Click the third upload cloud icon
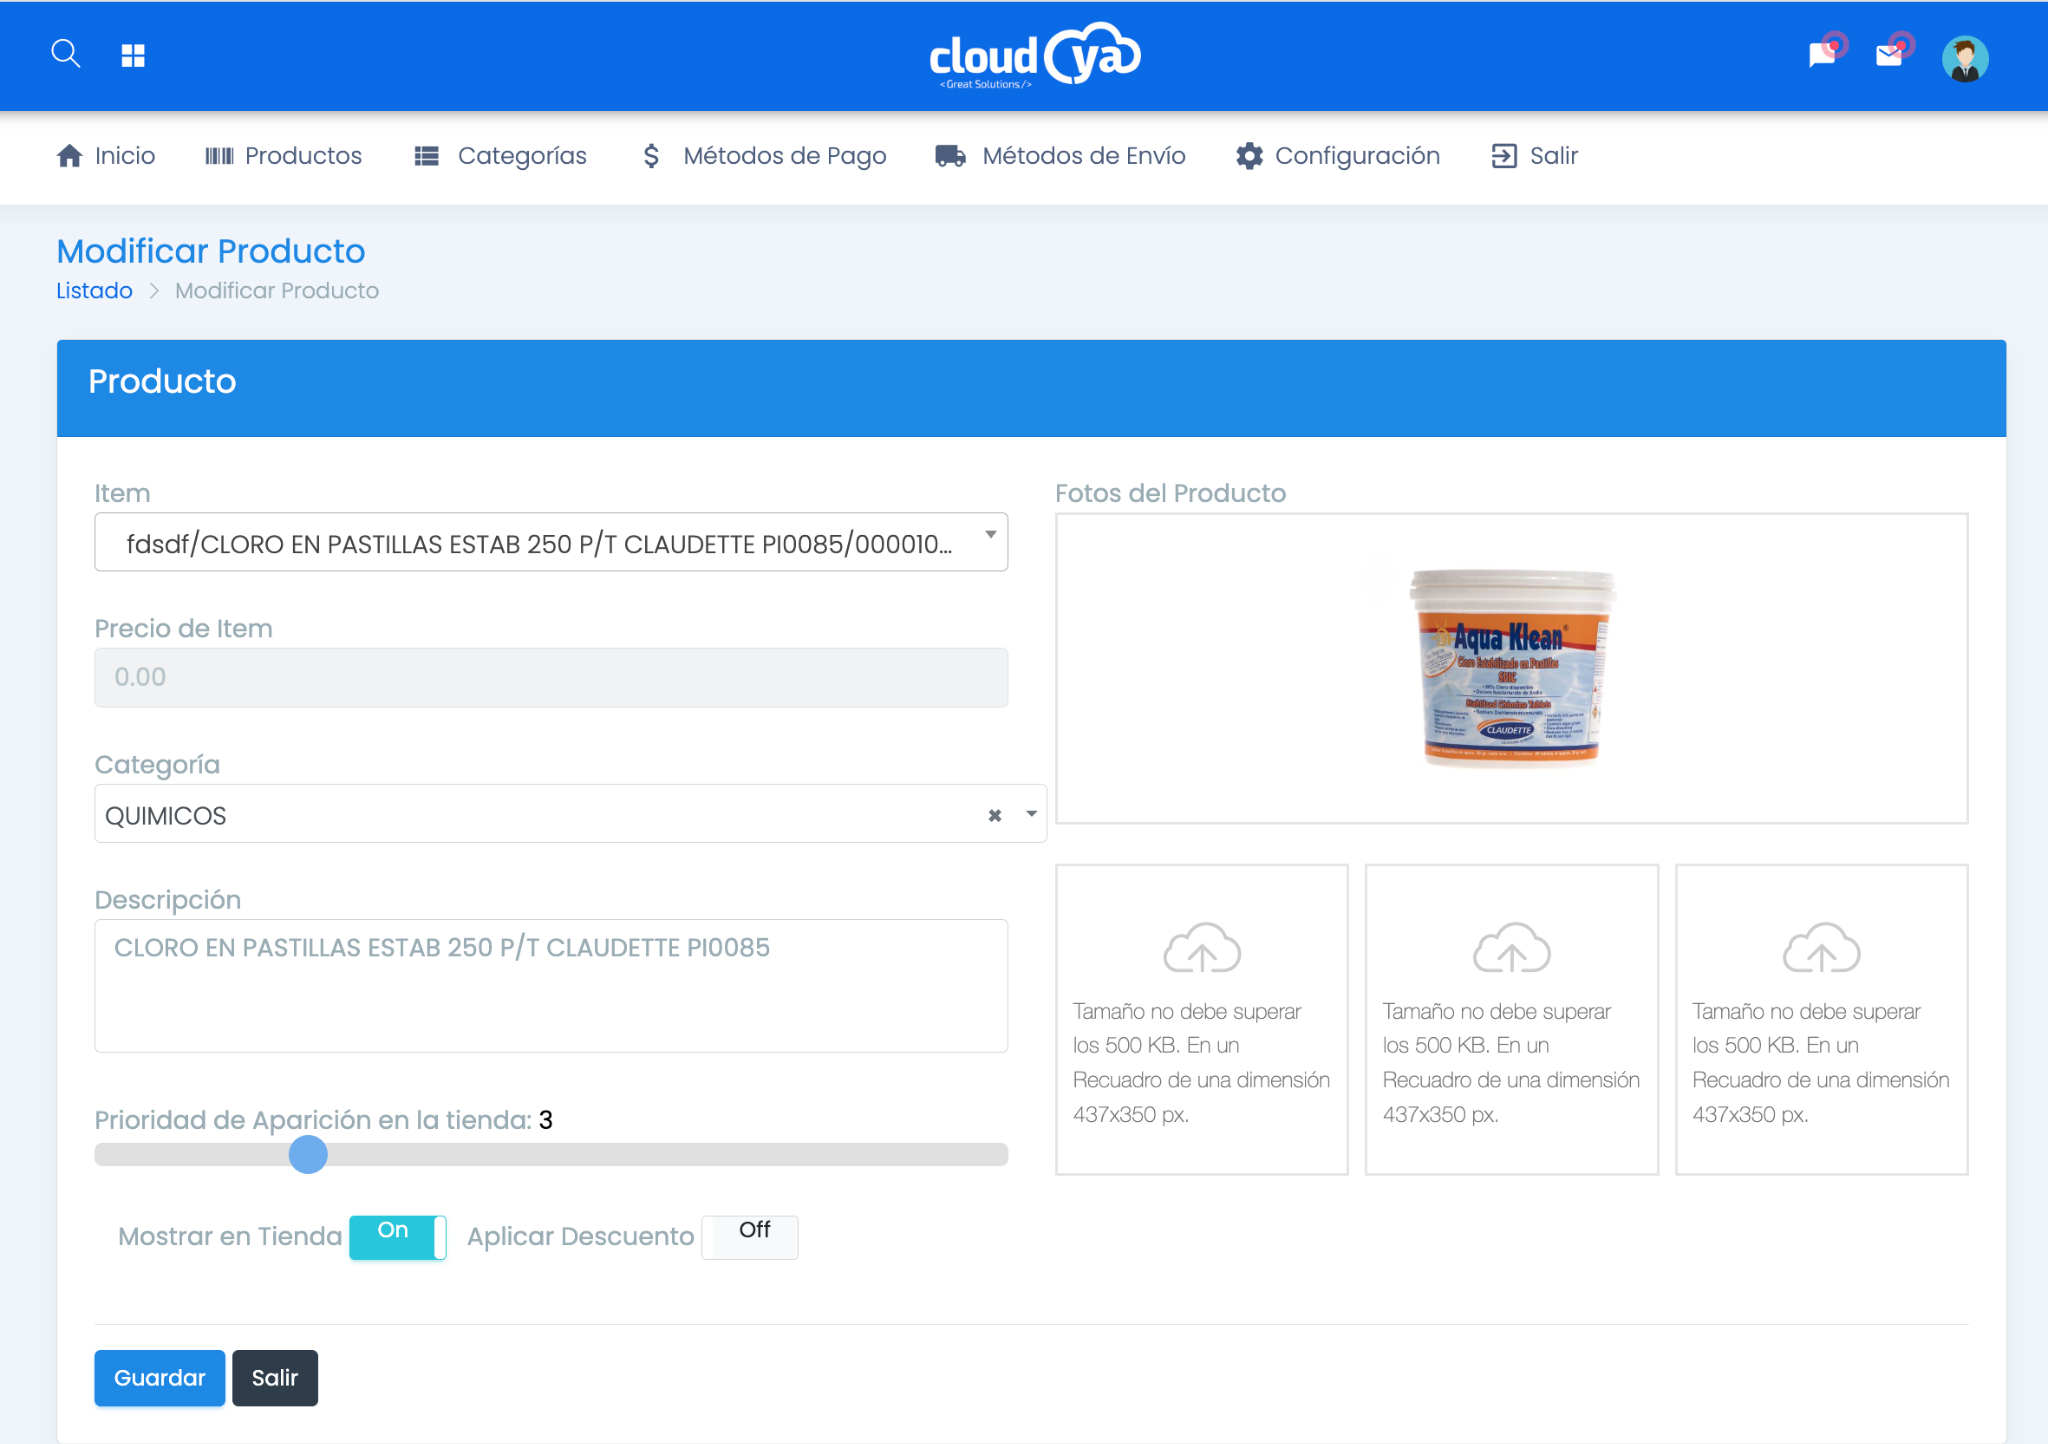 [1822, 947]
